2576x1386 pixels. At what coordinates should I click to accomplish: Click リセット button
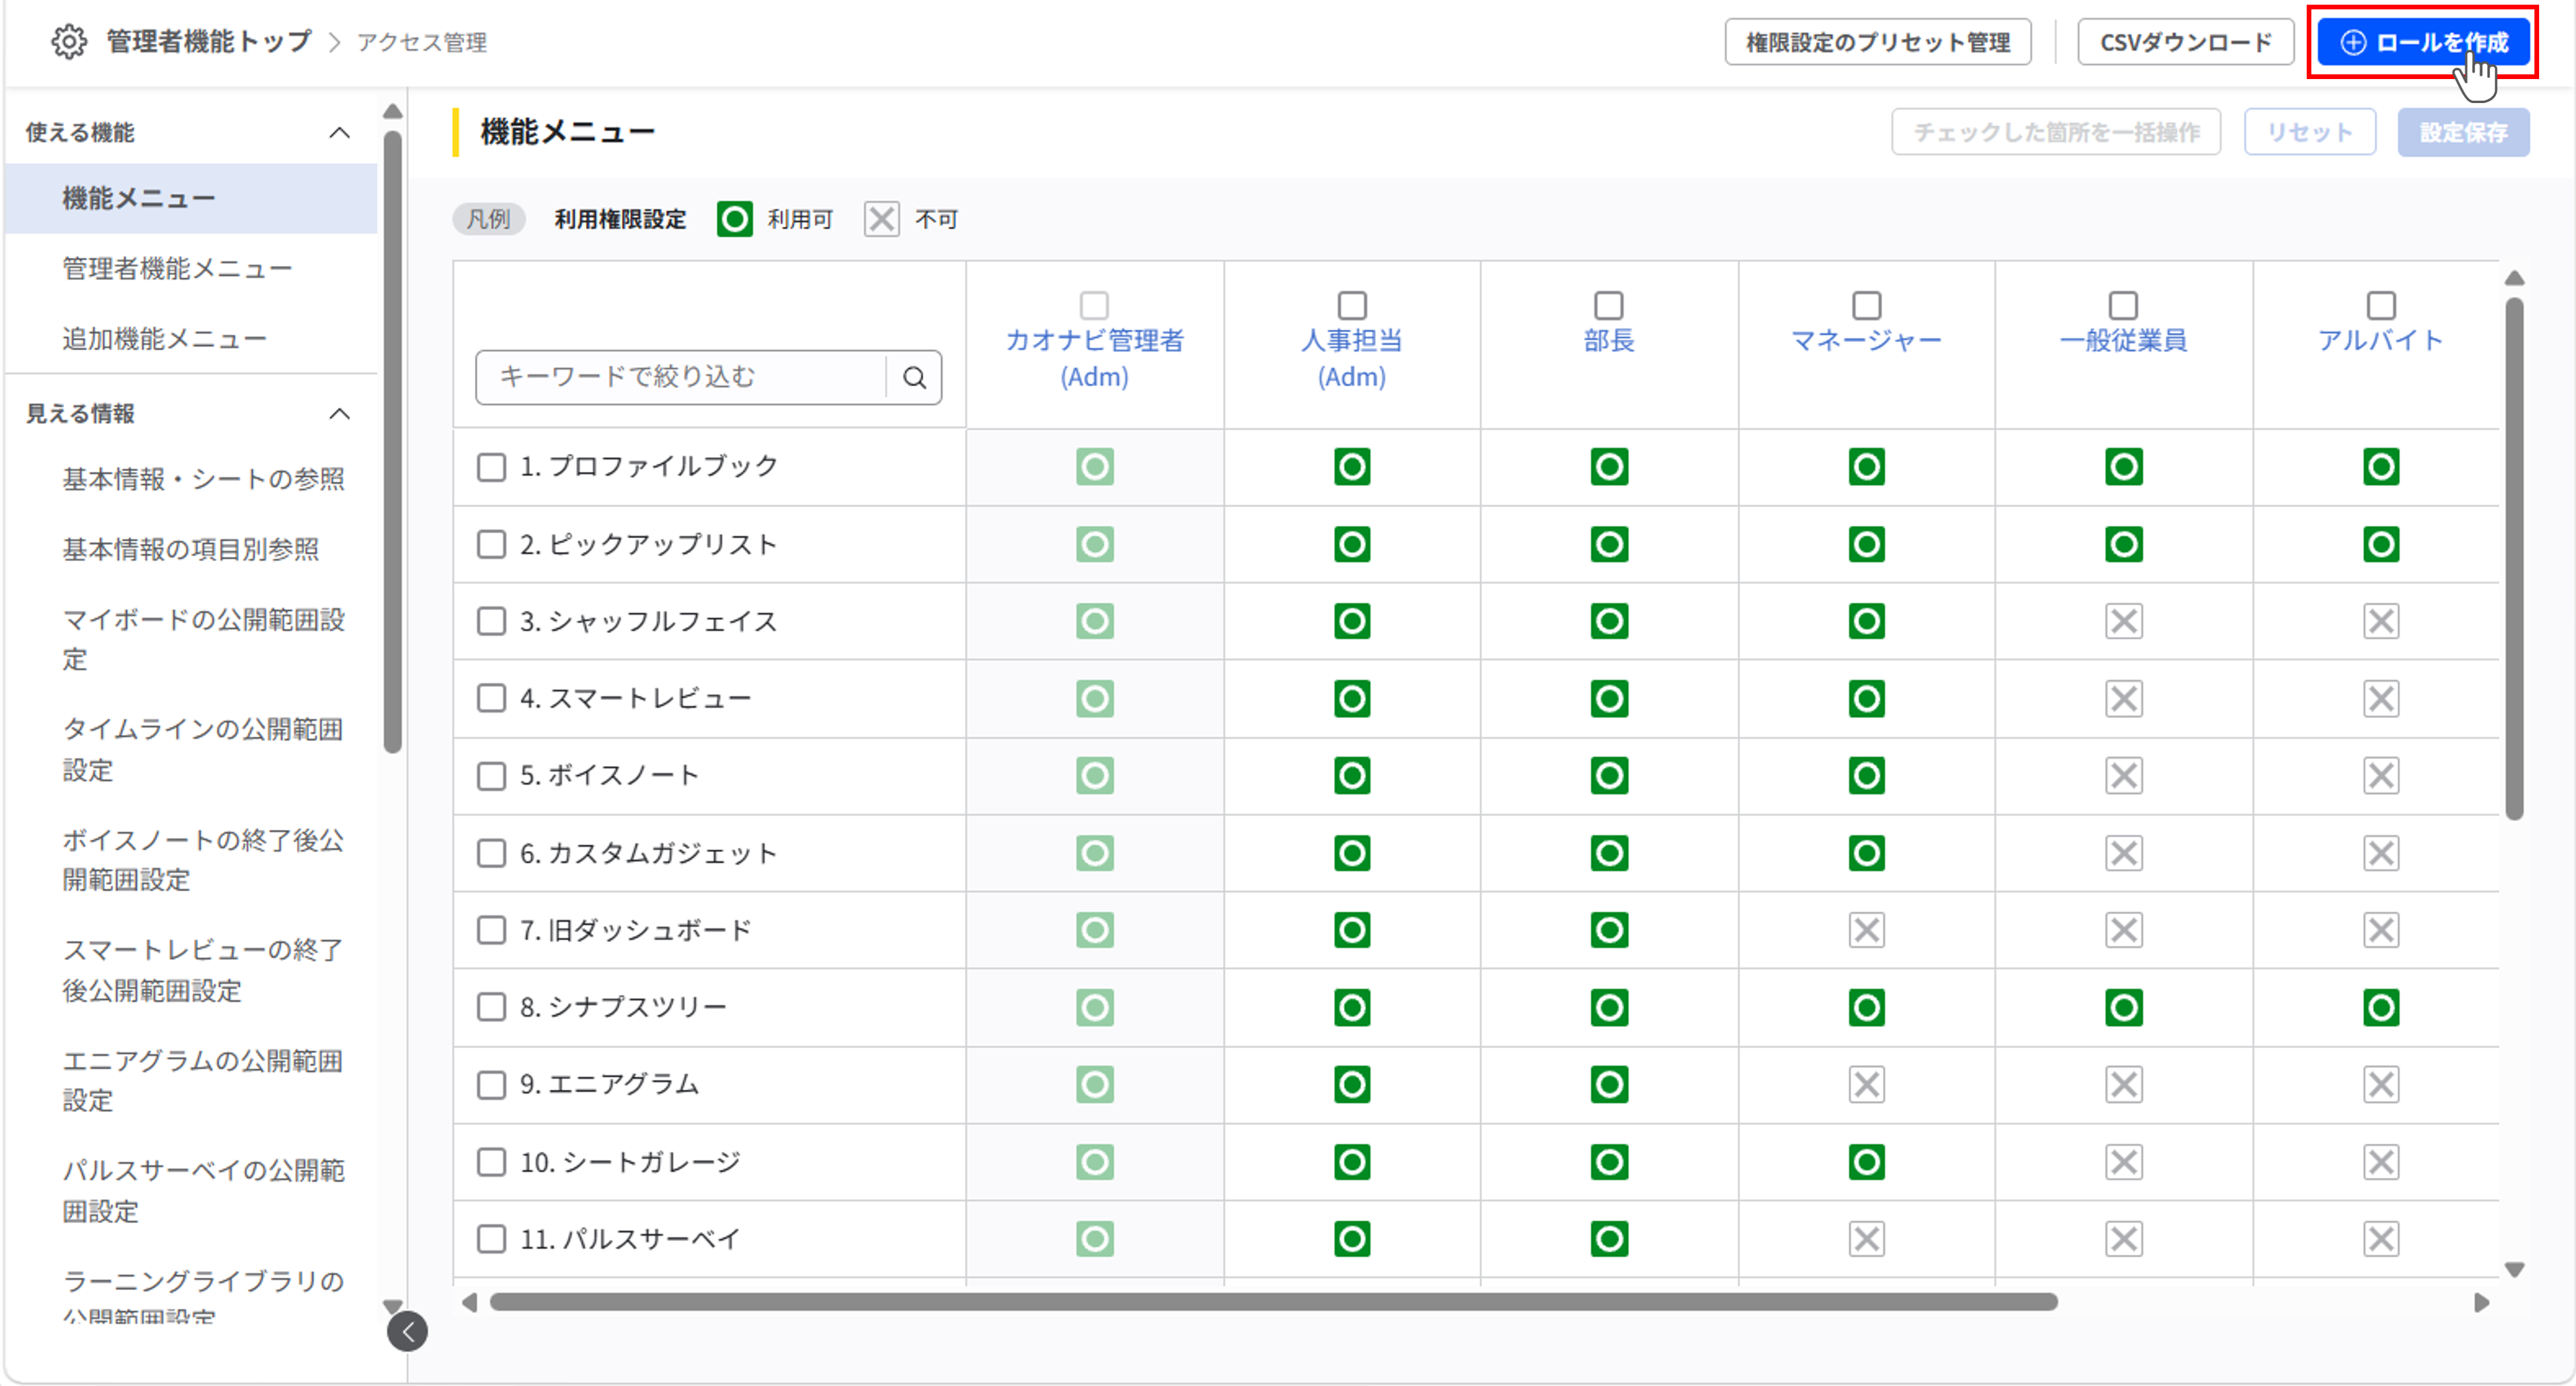[2309, 132]
